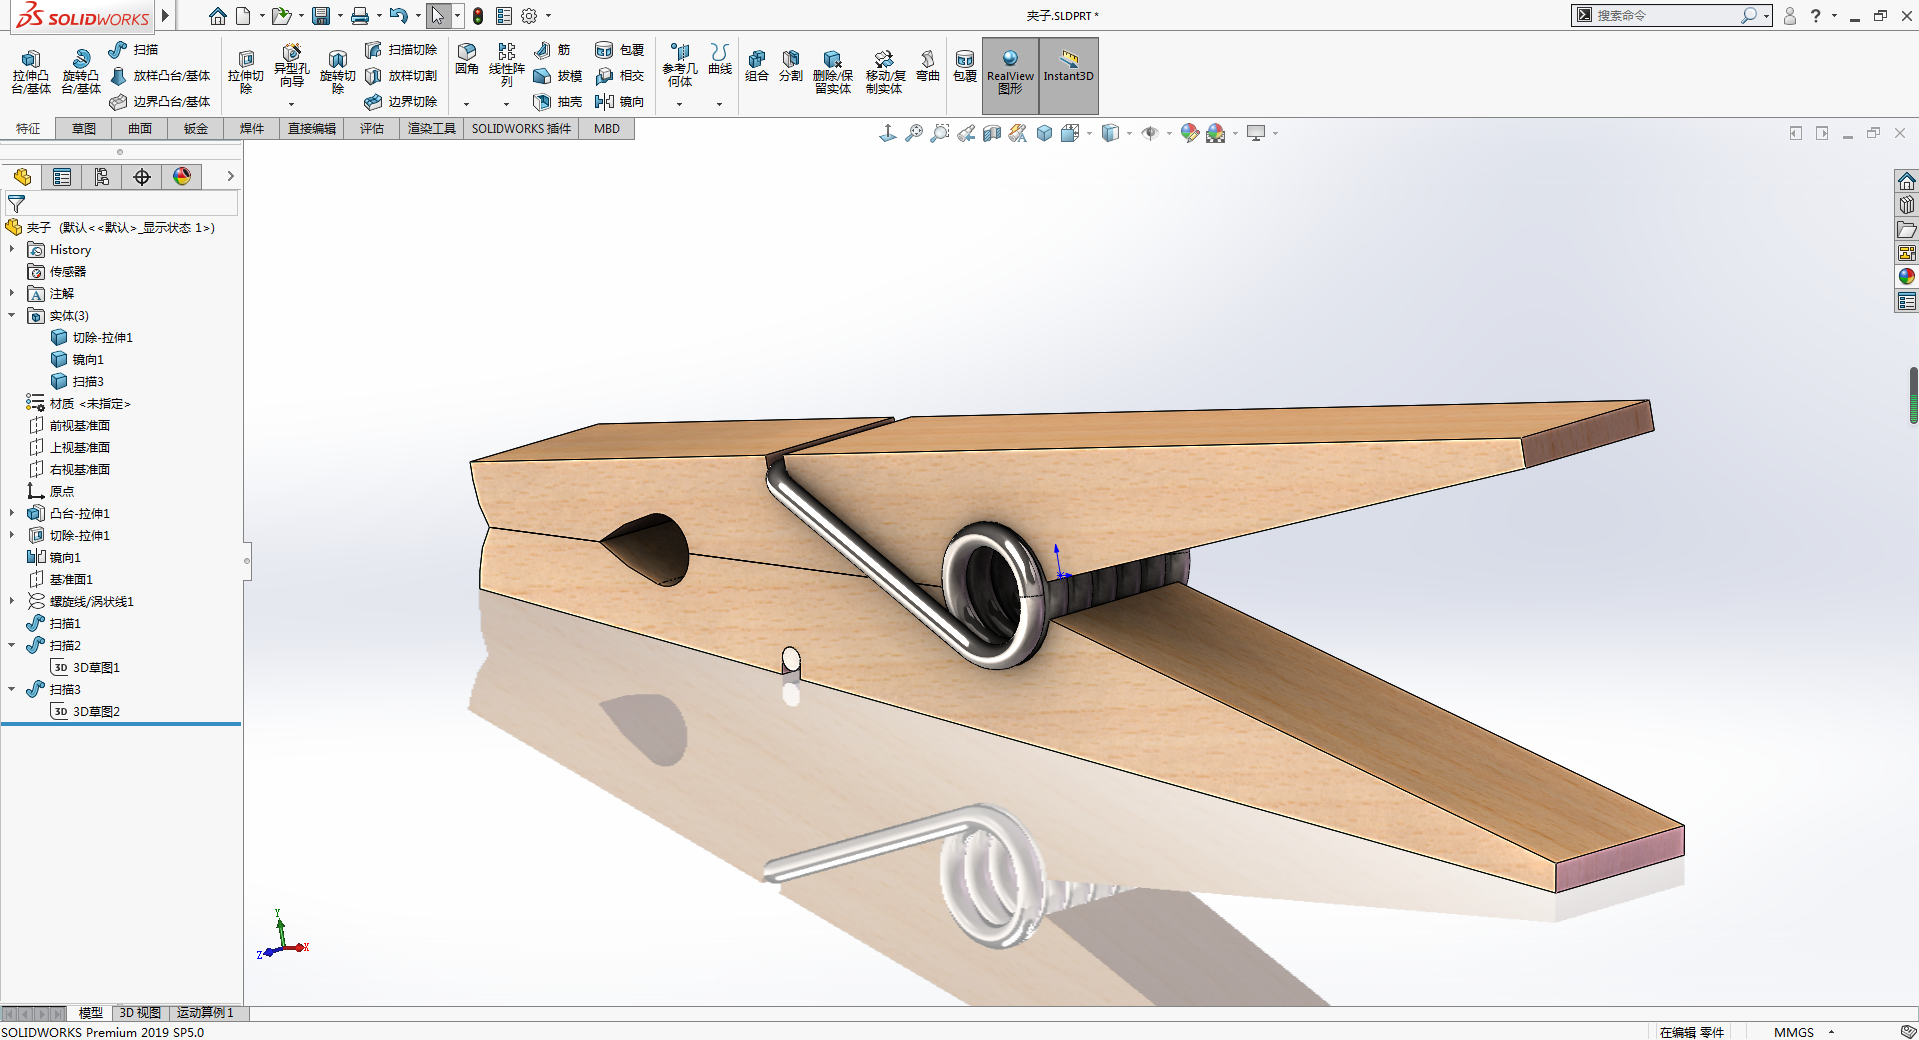Click the feature tree filter field
This screenshot has width=1919, height=1040.
tap(122, 203)
